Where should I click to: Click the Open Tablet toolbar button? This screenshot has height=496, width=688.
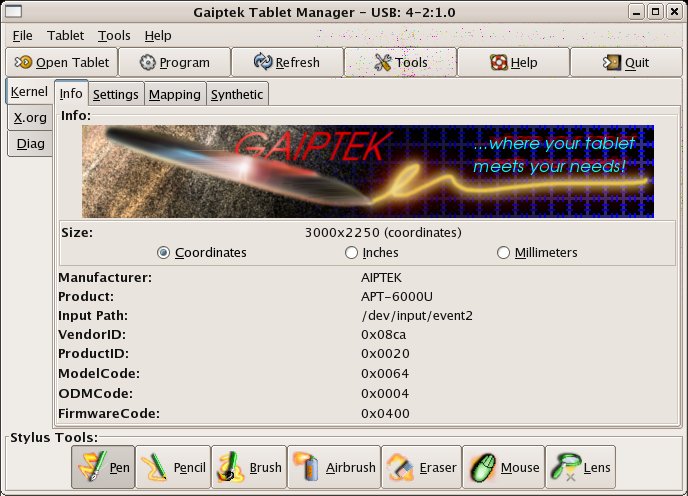62,62
